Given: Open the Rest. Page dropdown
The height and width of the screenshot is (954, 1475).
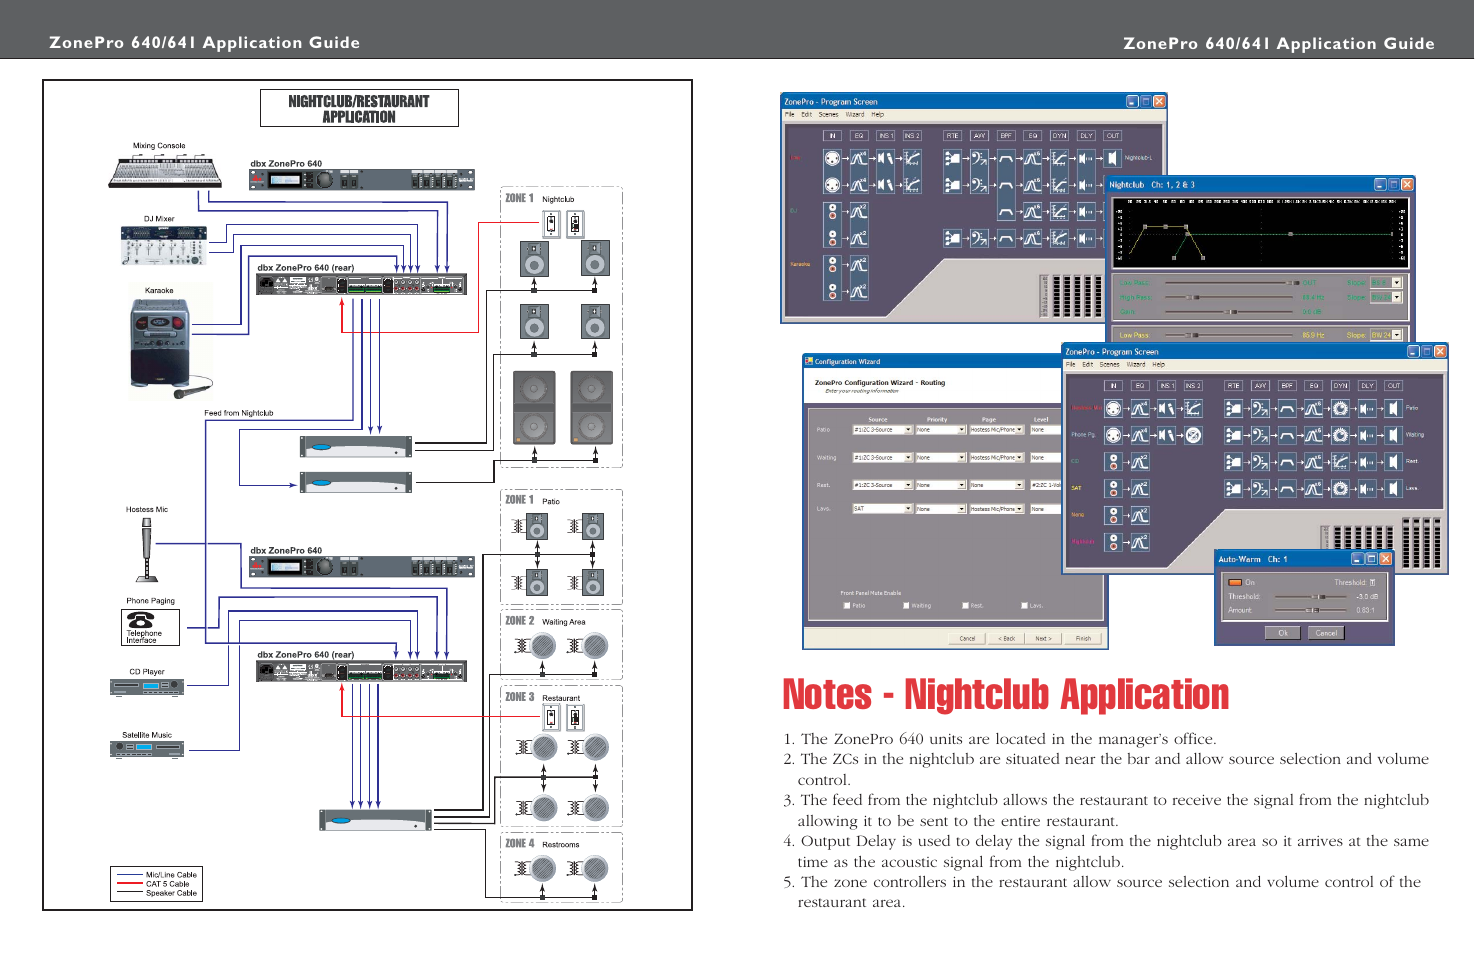Looking at the screenshot, I should click(997, 485).
